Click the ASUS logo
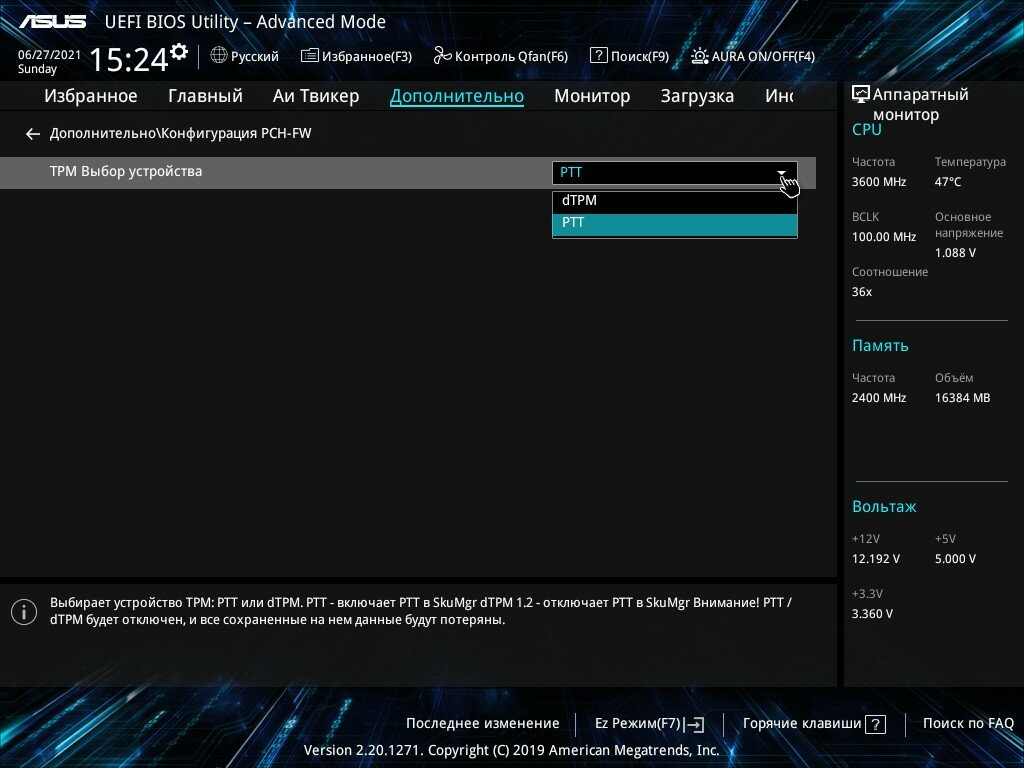Viewport: 1024px width, 768px height. click(52, 22)
